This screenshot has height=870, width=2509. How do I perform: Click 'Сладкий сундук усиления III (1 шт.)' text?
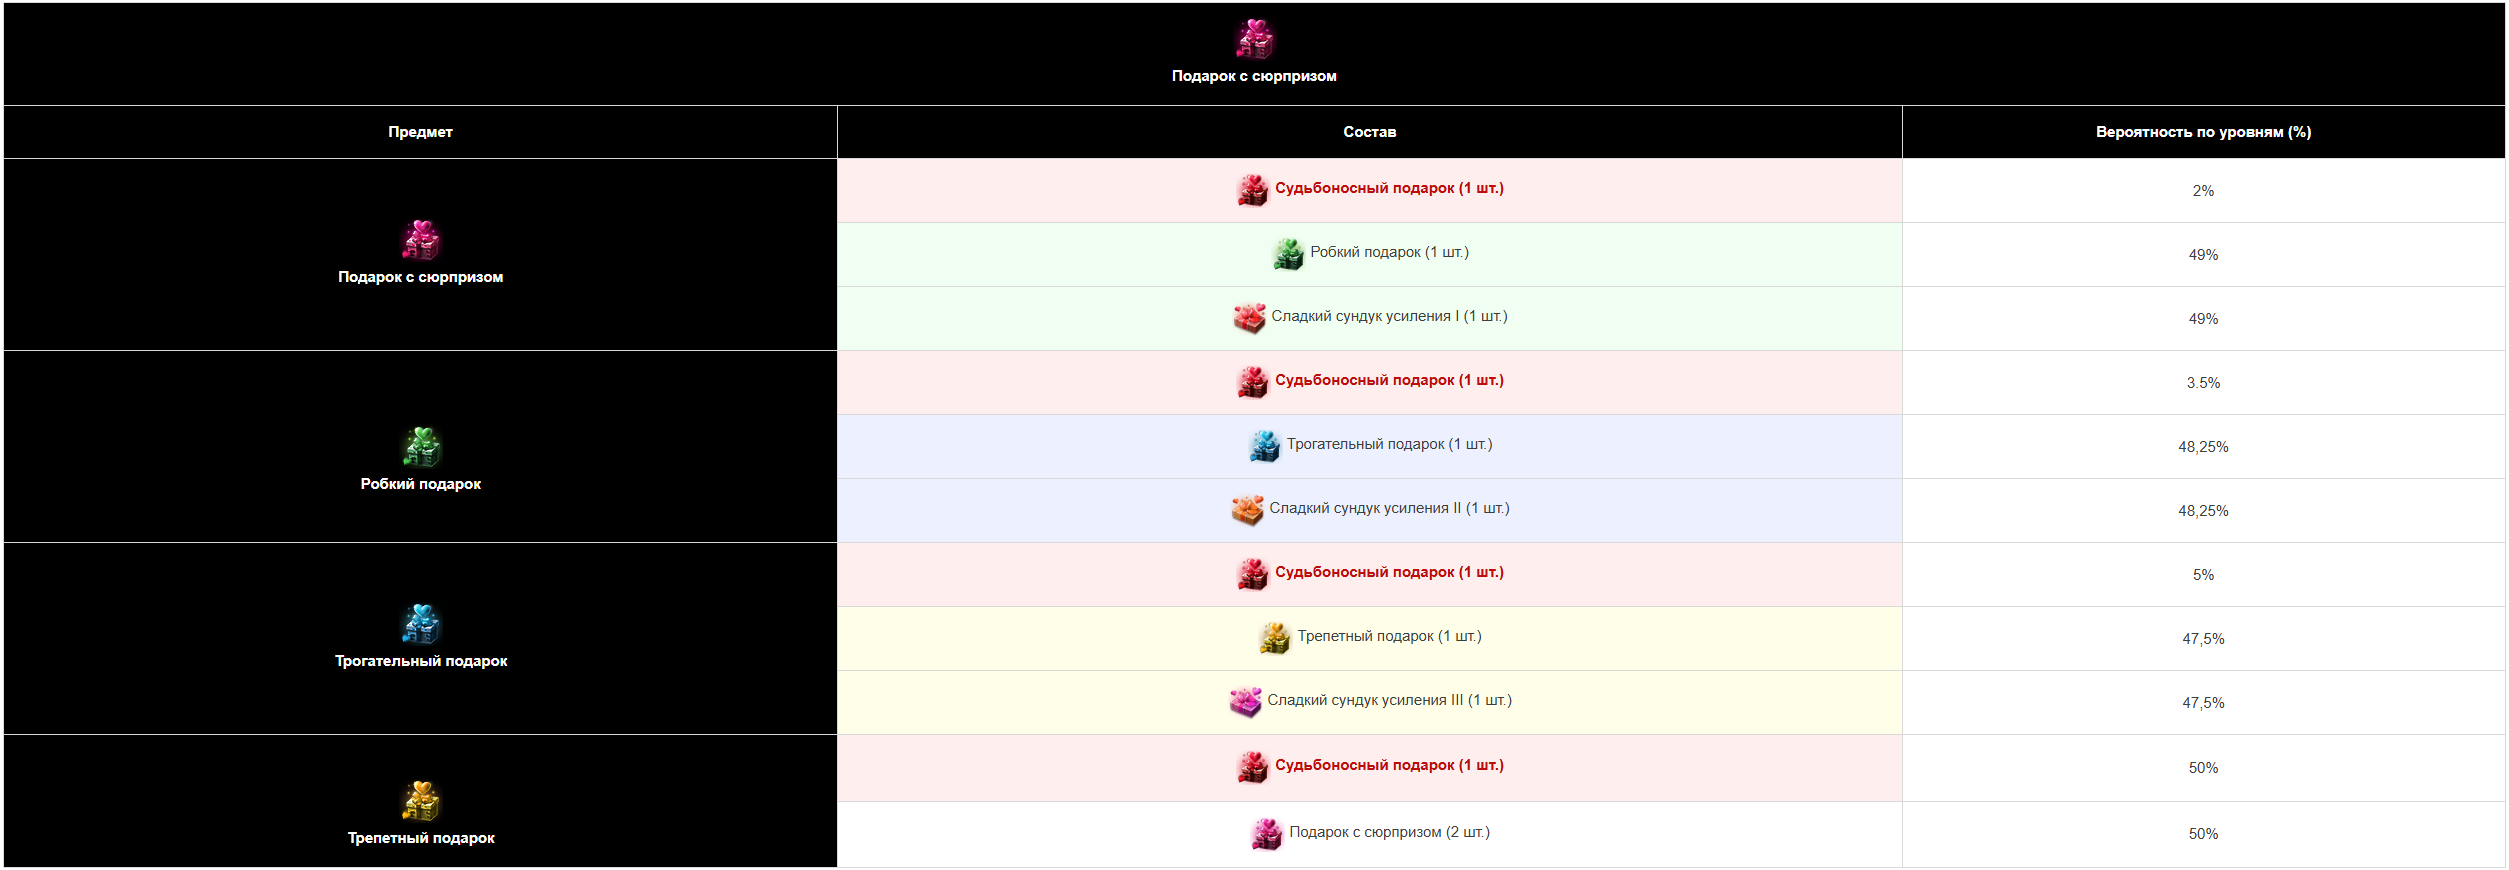1389,700
